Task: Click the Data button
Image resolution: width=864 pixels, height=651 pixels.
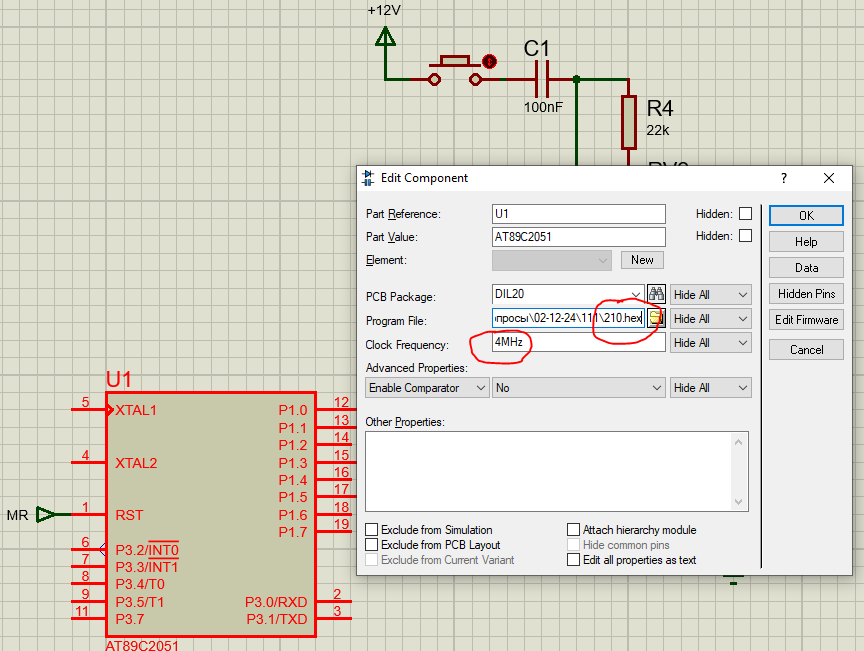Action: tap(806, 268)
